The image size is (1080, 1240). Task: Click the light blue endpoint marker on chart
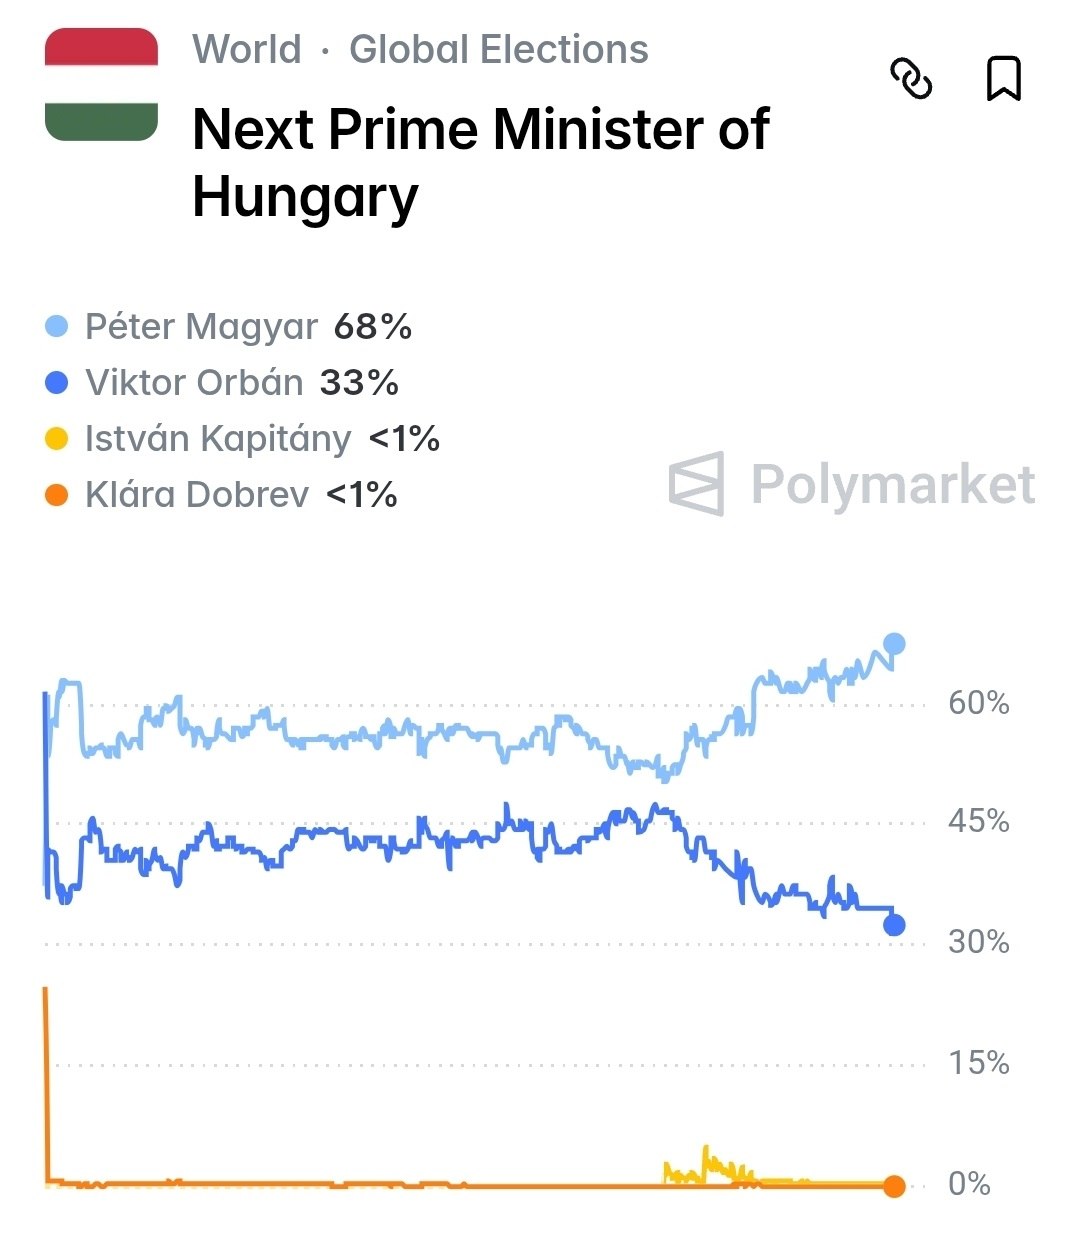894,643
